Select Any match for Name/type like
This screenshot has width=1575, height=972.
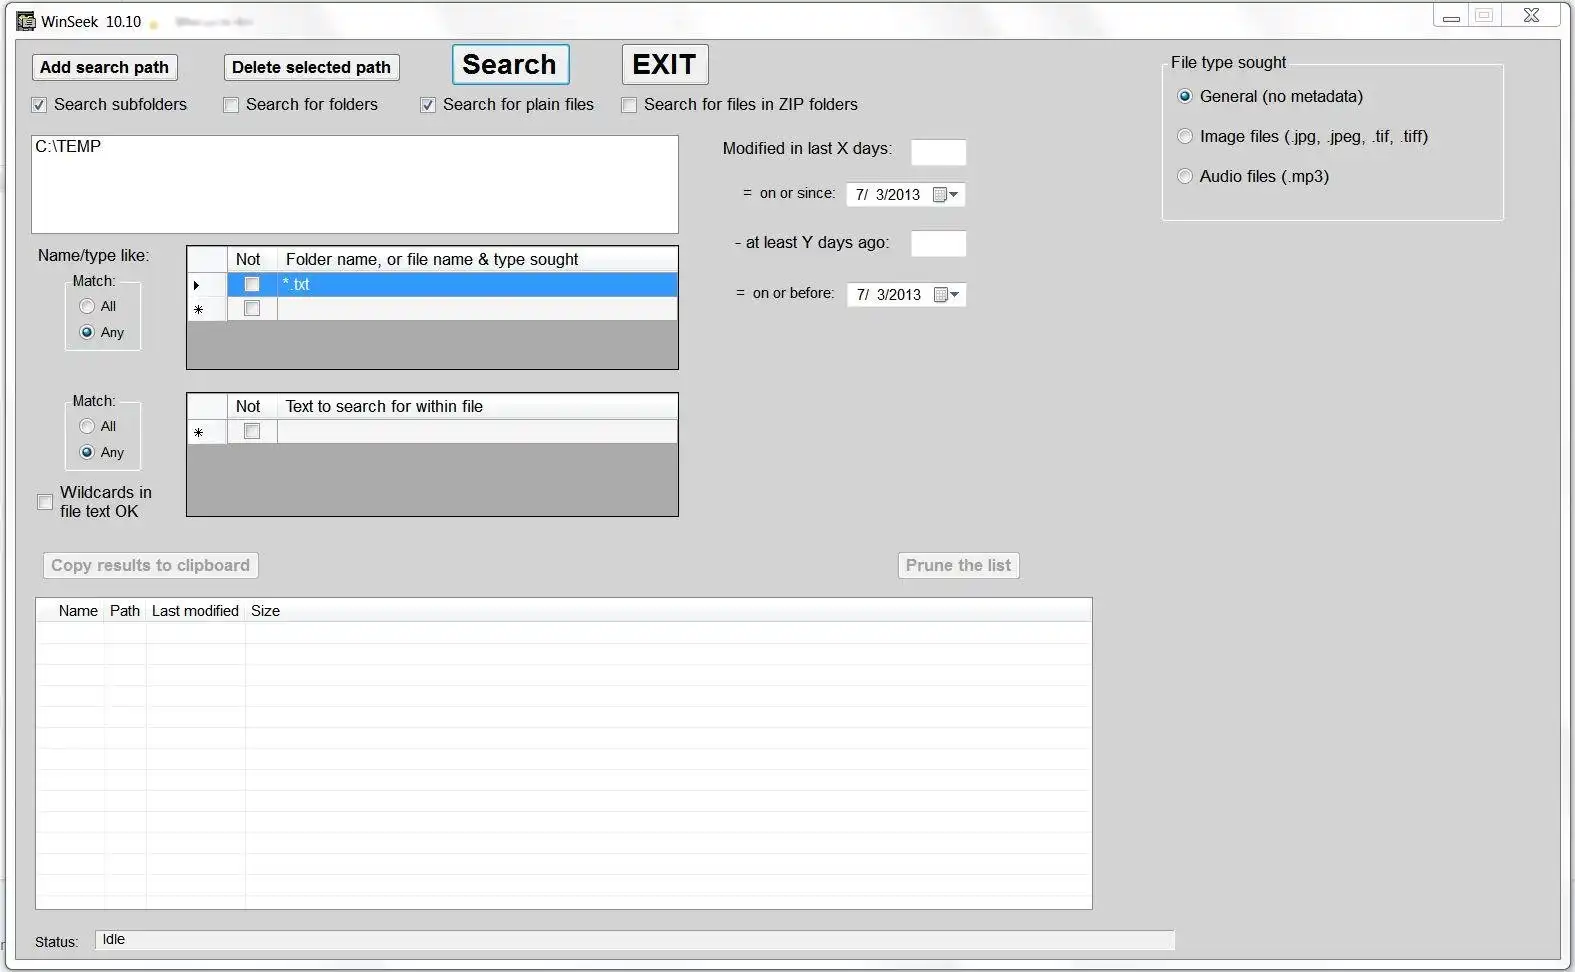(87, 333)
